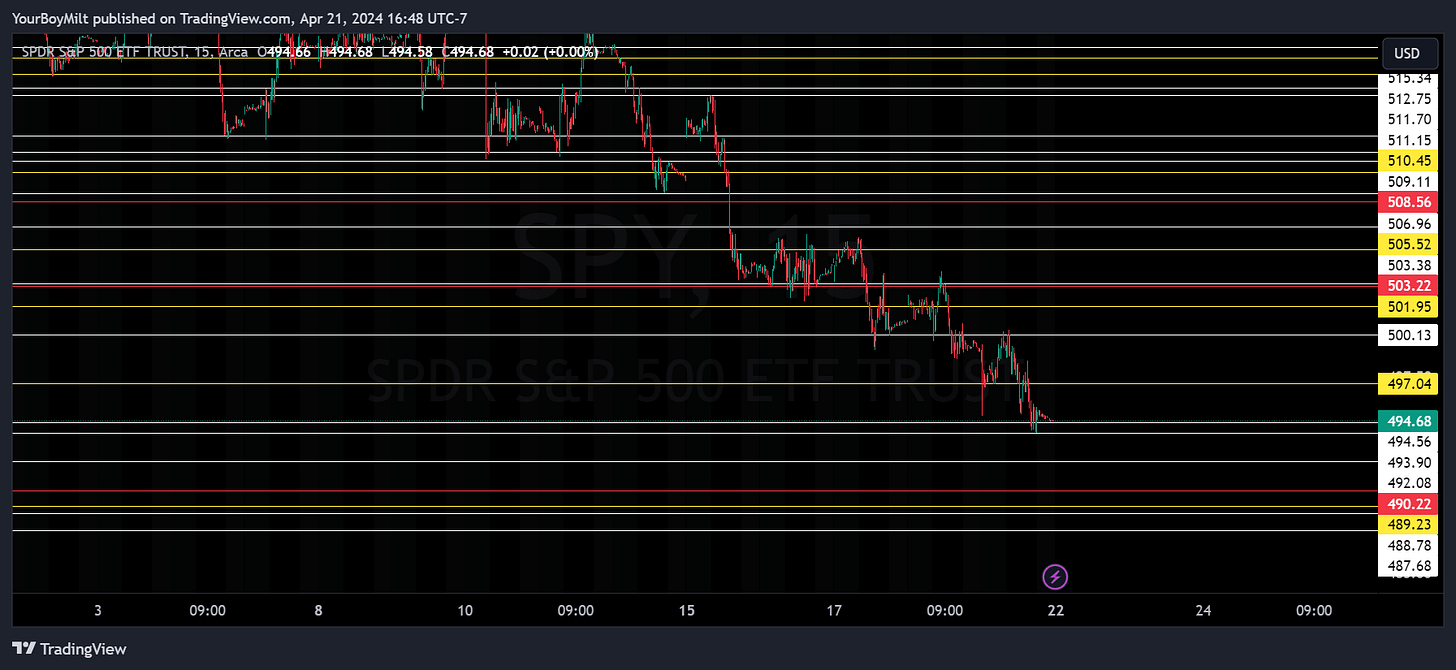The image size is (1456, 670).
Task: Click date 15 on time axis
Action: 686,610
